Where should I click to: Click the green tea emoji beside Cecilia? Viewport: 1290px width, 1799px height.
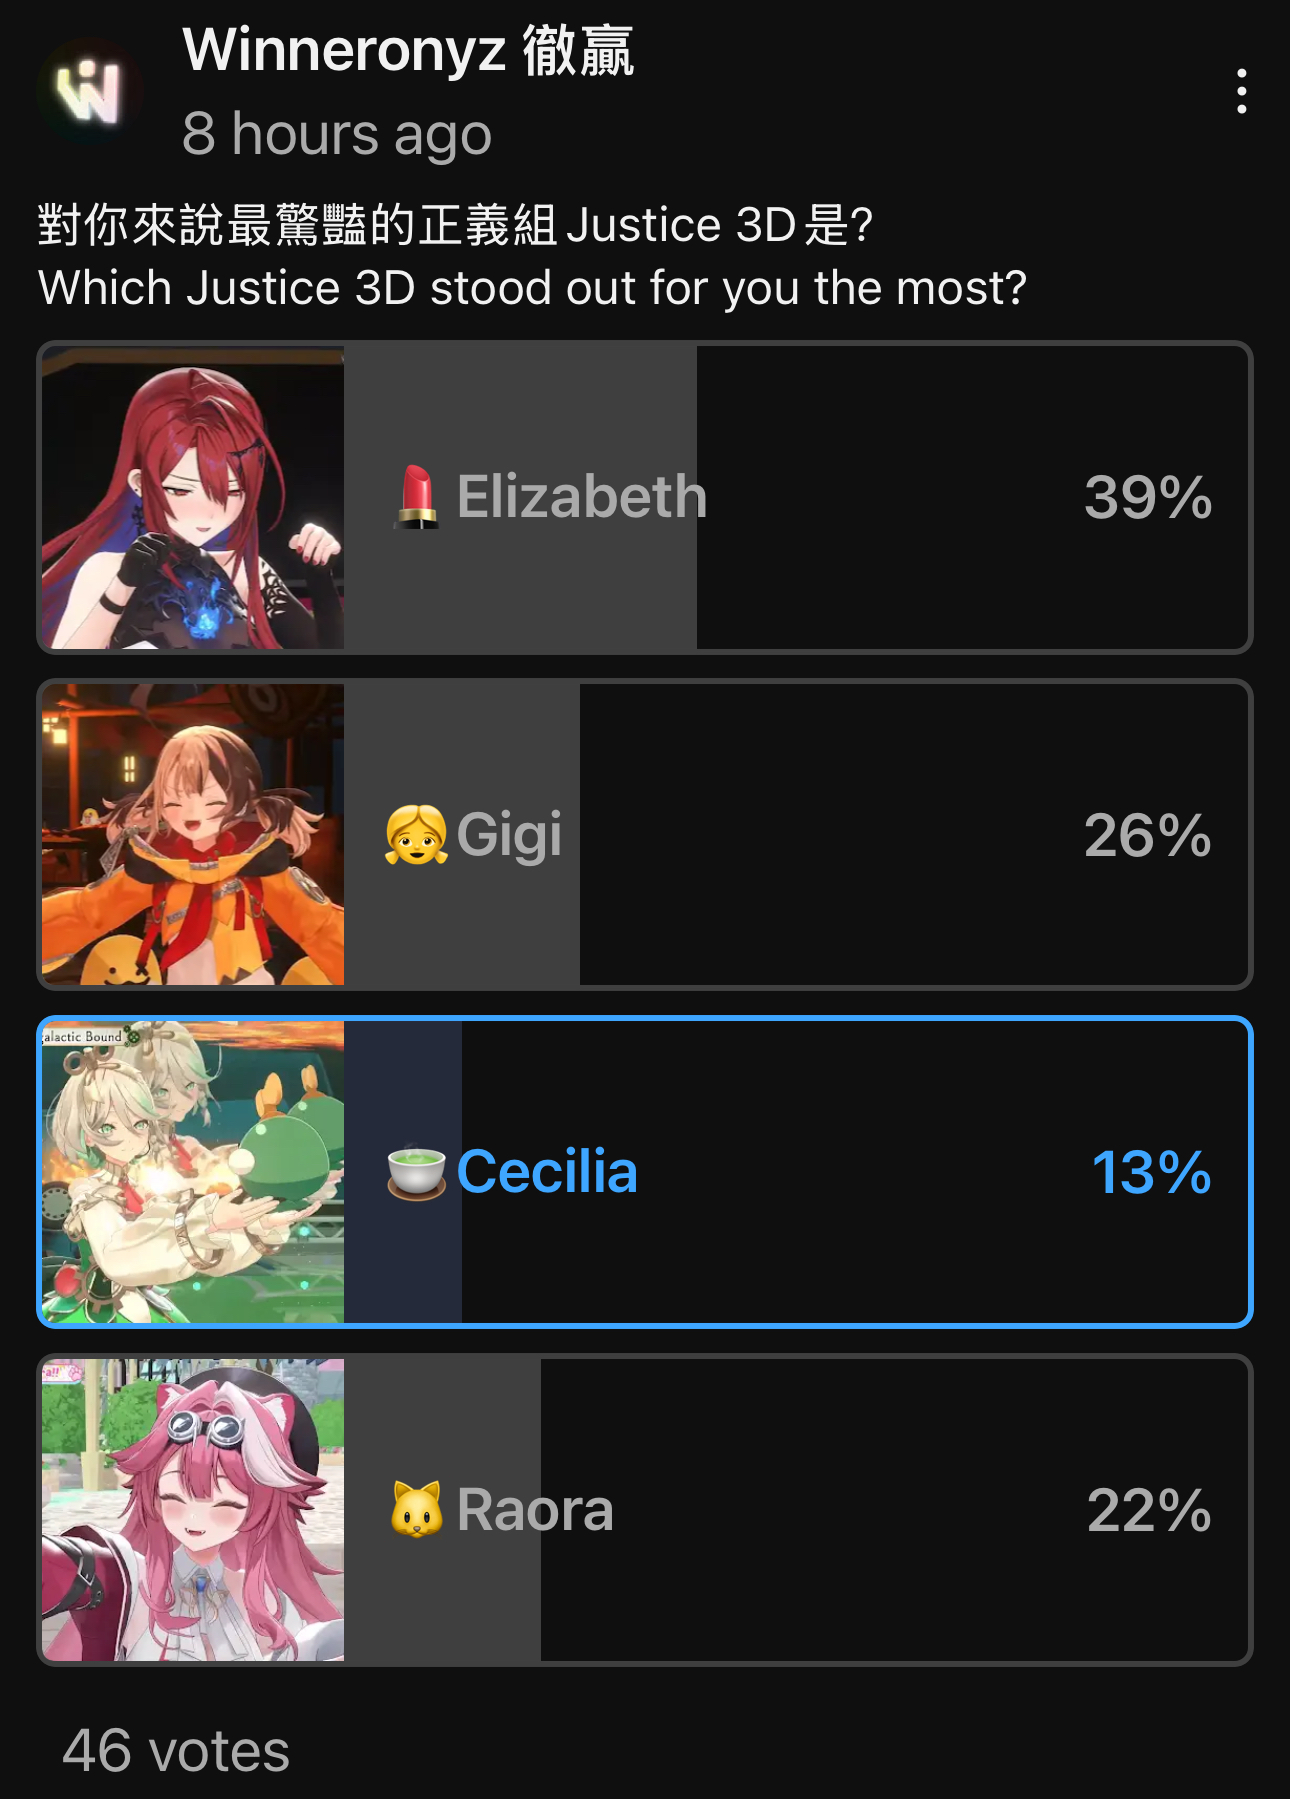coord(416,1172)
